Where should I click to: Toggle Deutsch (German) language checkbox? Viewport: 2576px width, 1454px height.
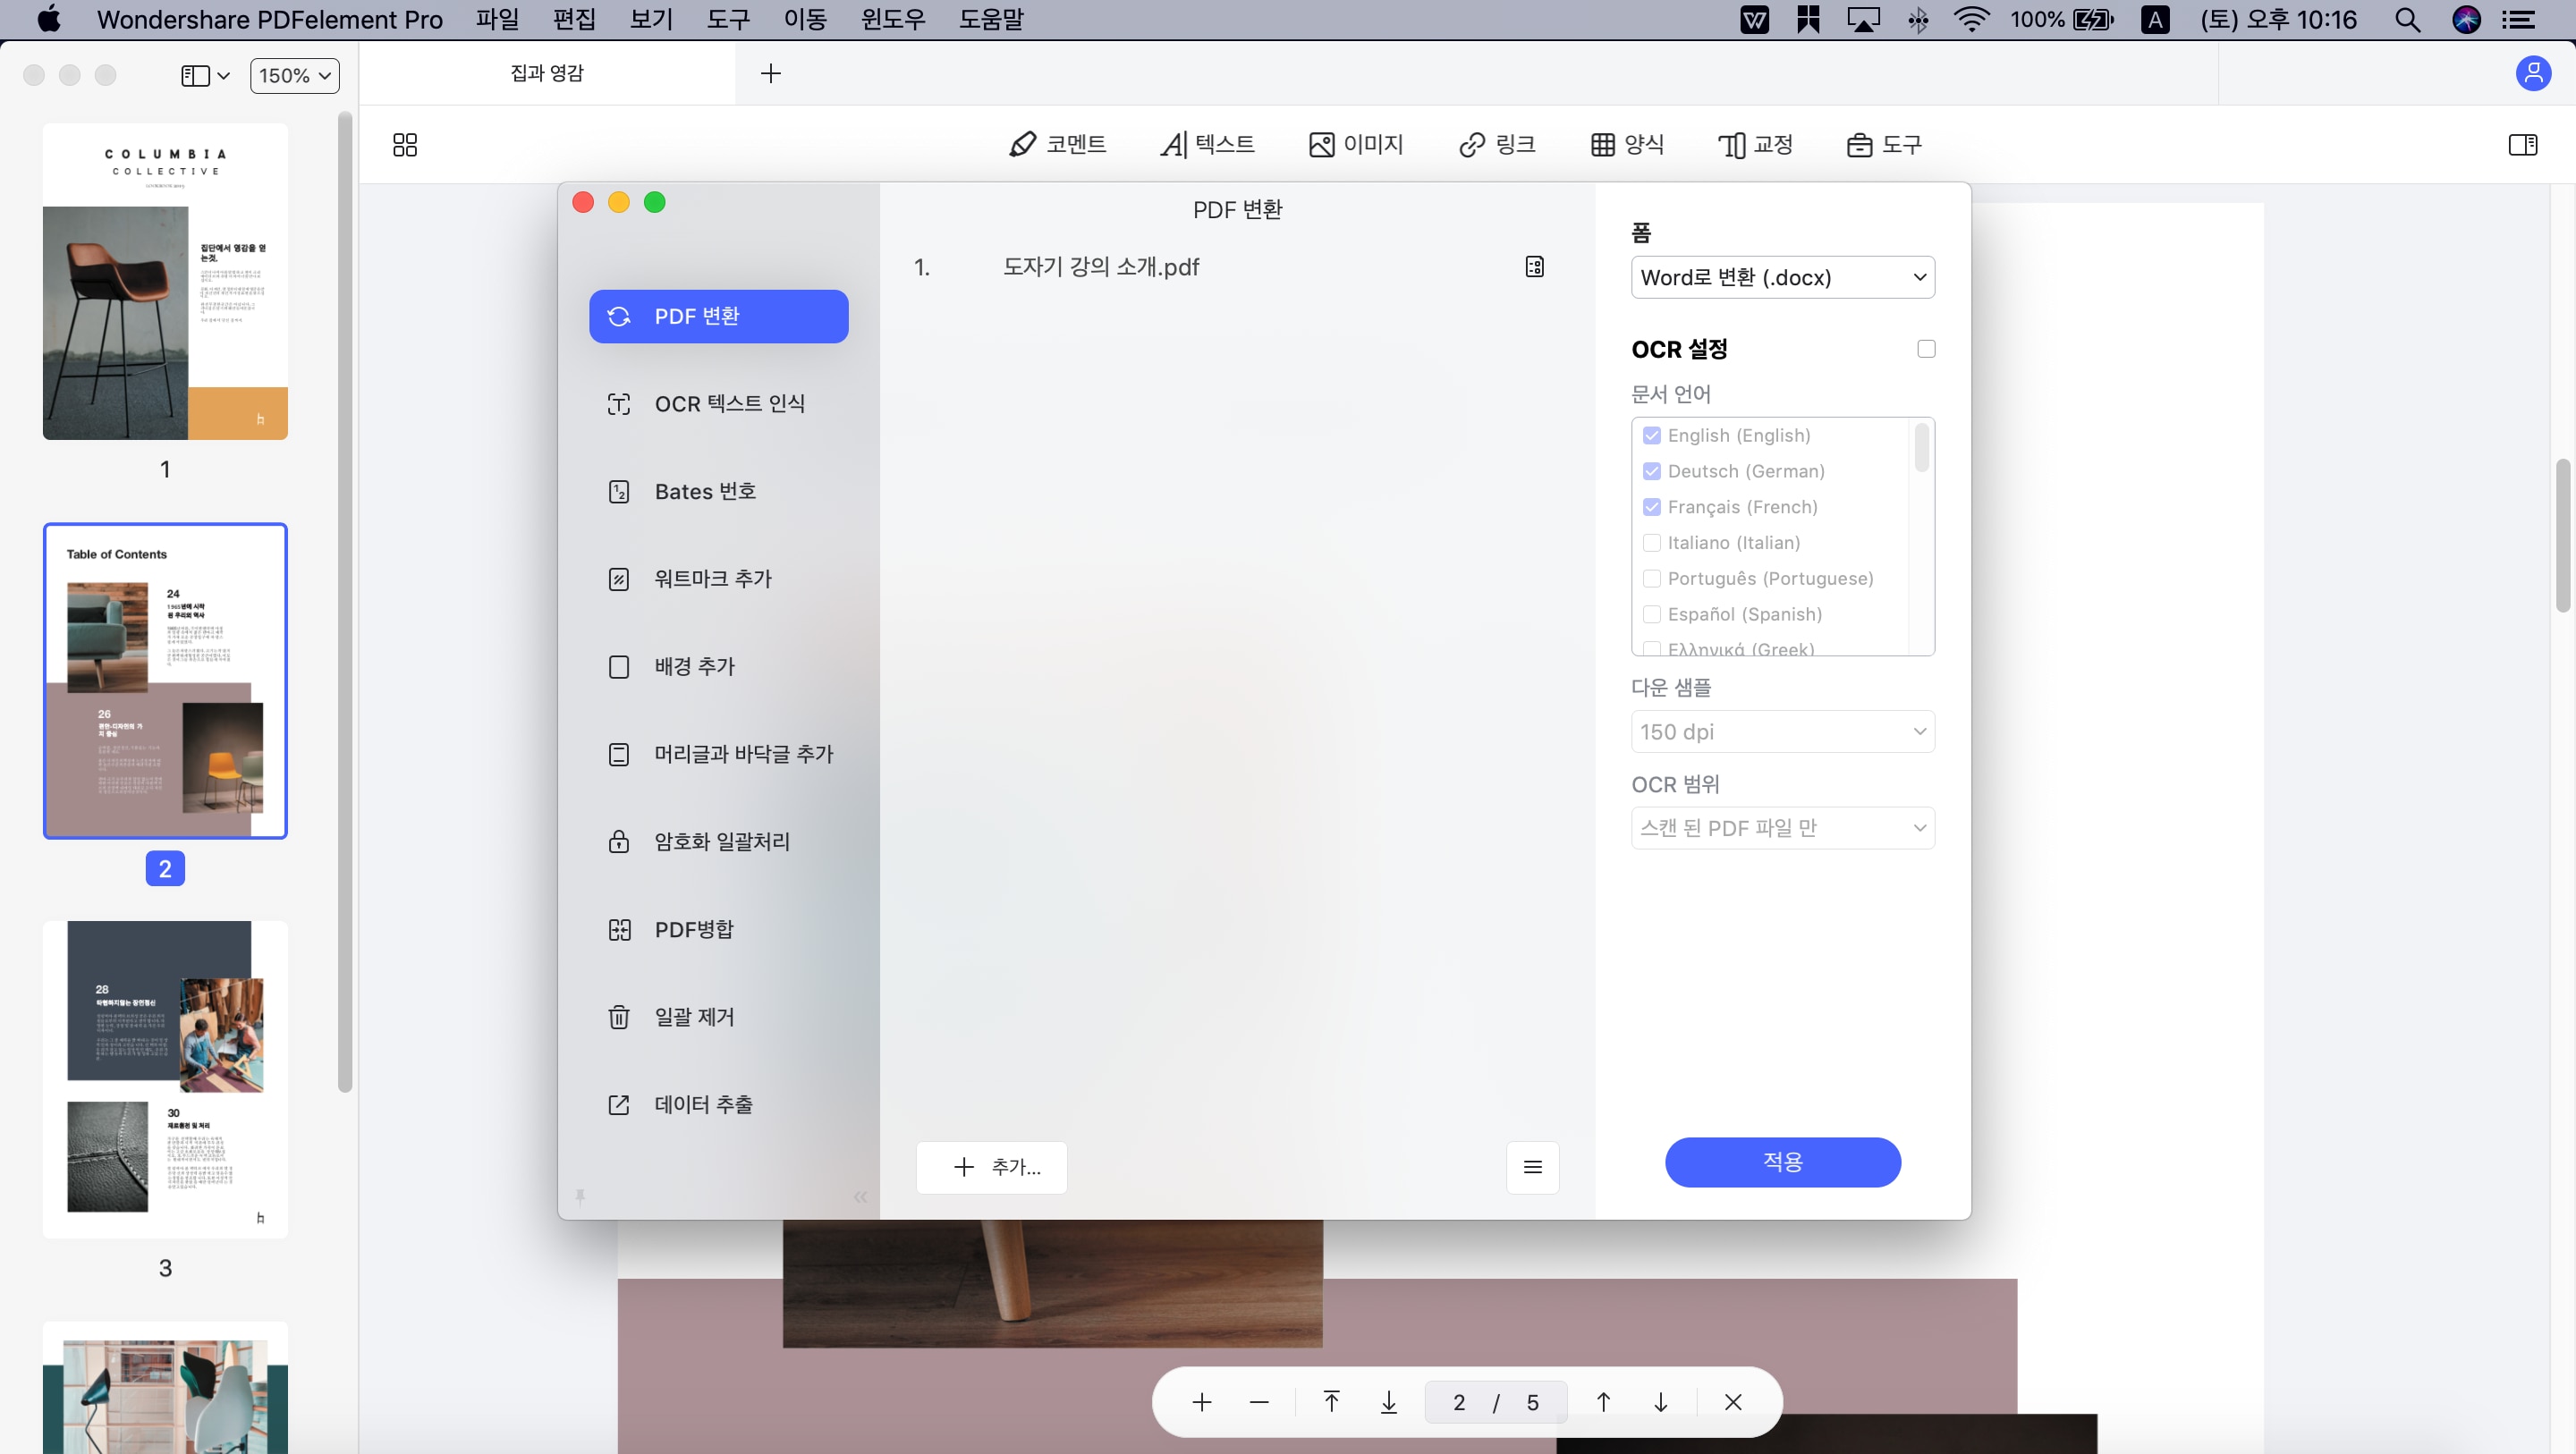[1650, 470]
